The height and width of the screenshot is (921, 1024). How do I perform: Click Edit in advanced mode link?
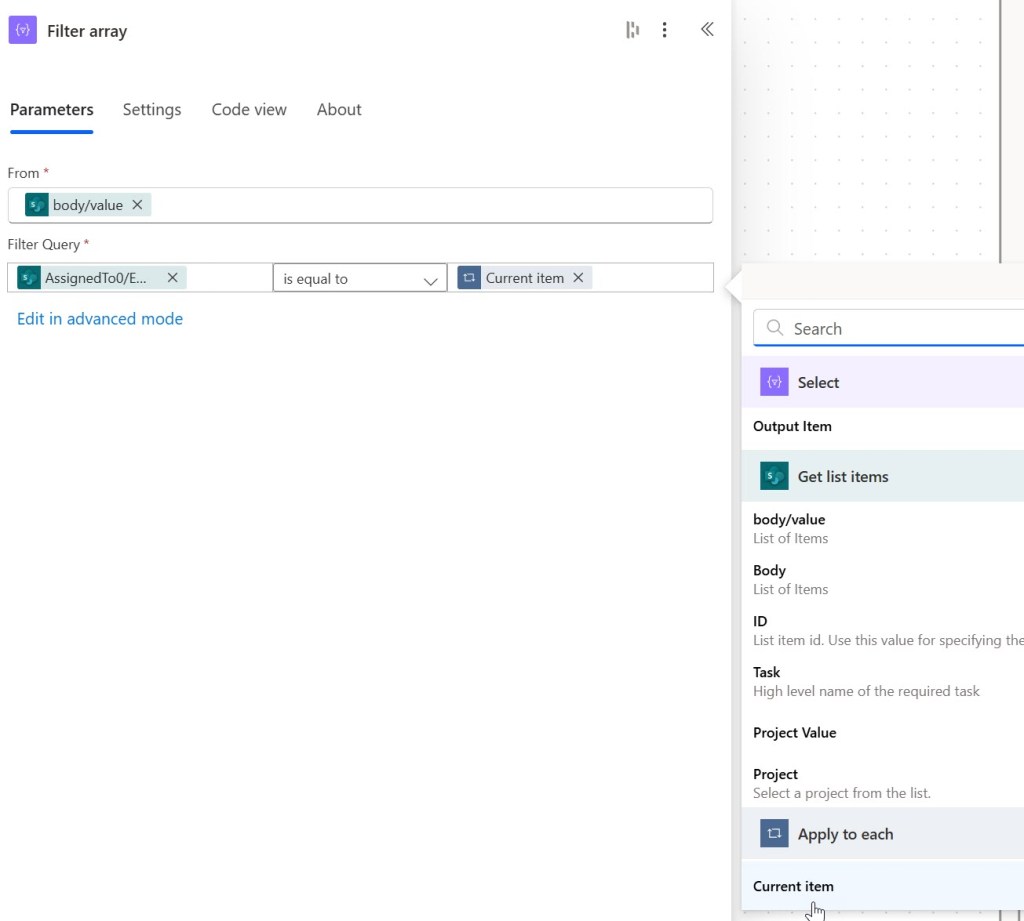pos(100,319)
